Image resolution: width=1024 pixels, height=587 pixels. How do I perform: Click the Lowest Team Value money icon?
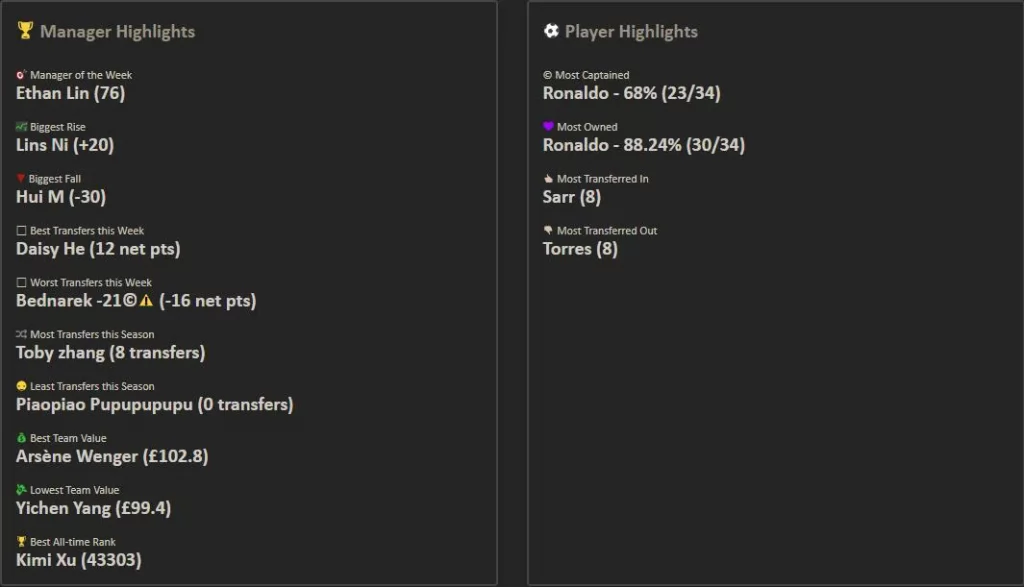click(x=21, y=490)
